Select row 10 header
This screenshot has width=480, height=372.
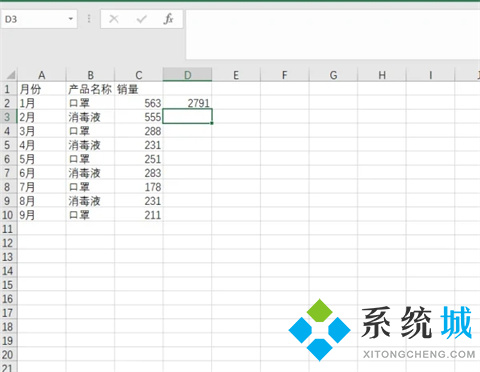click(8, 215)
